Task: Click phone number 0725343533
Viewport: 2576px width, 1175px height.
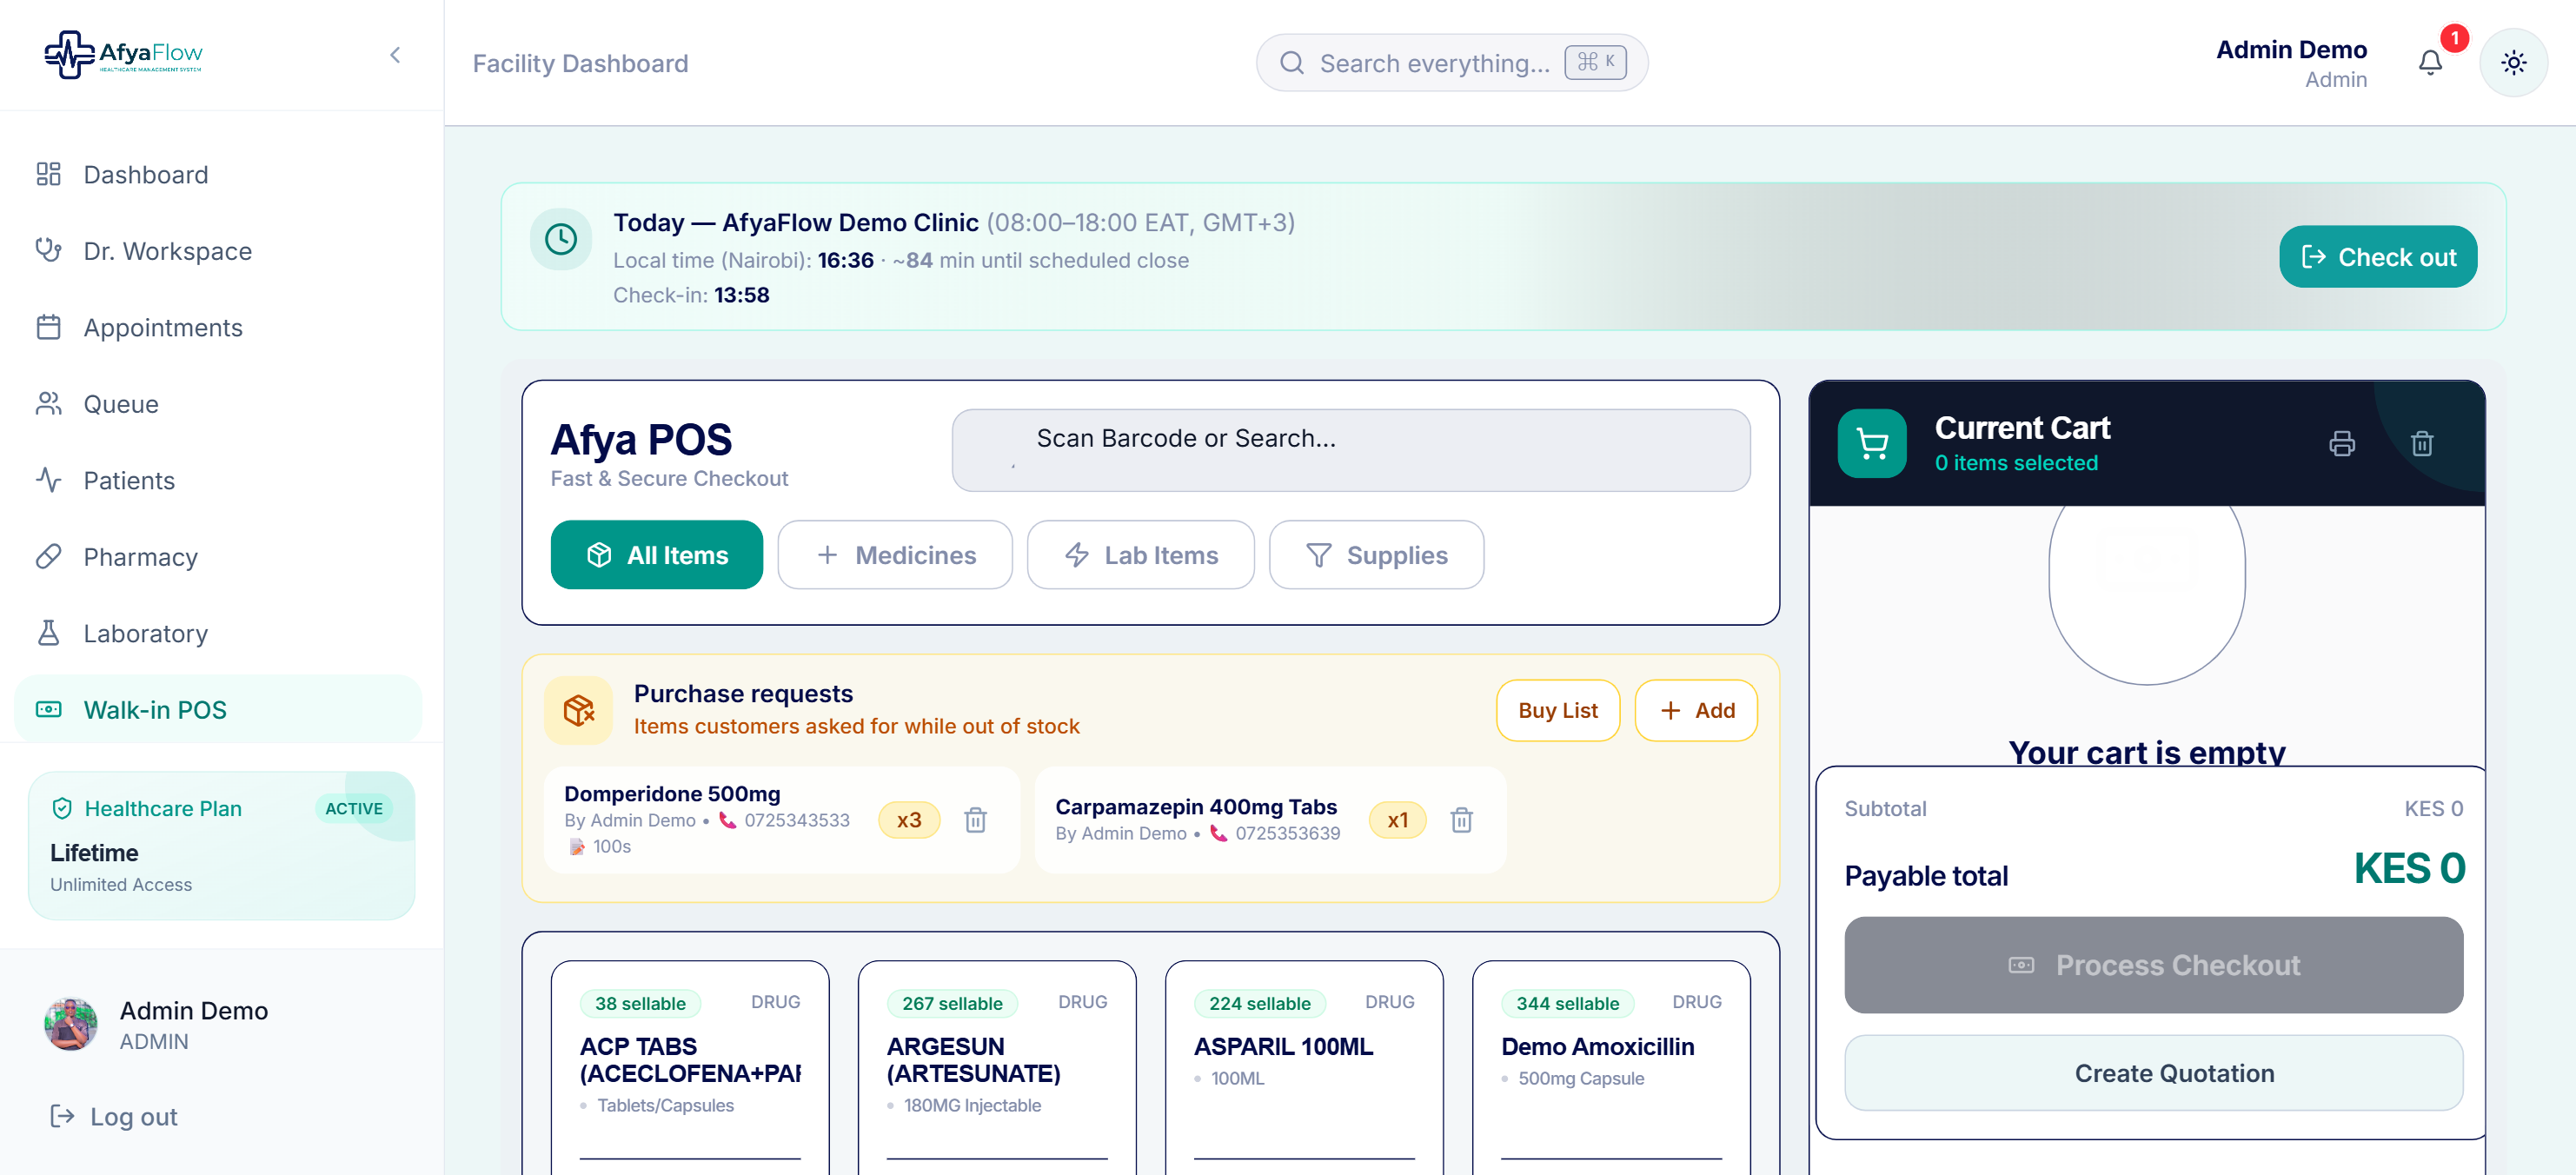Action: [x=797, y=820]
